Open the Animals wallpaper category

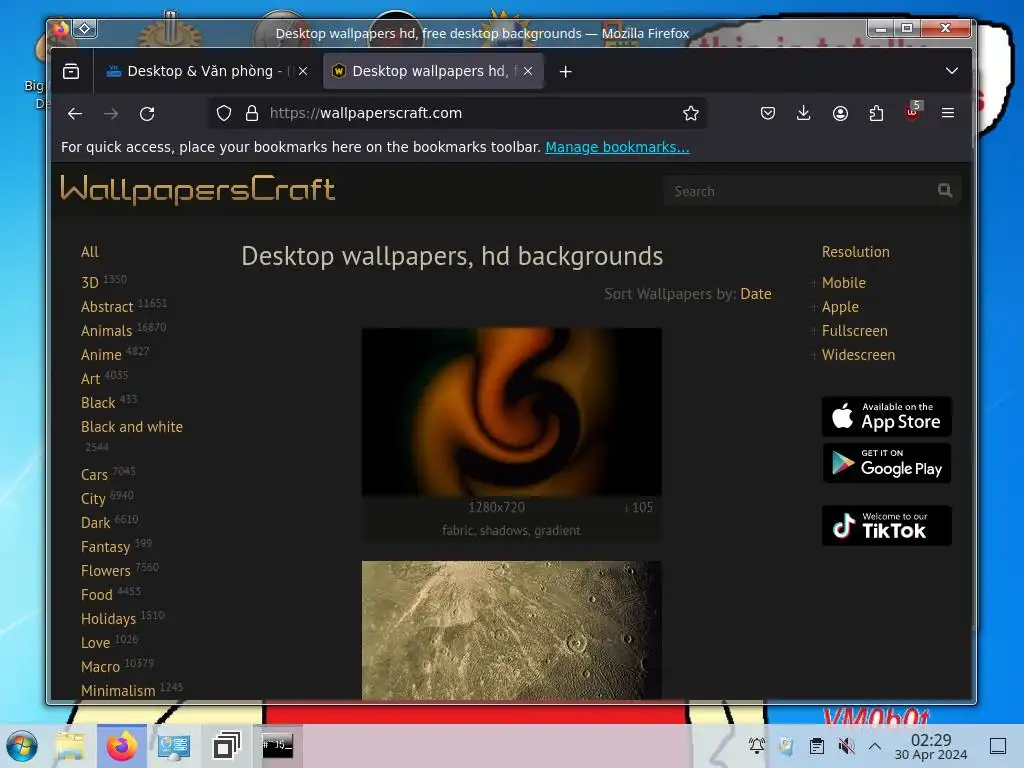(x=106, y=331)
